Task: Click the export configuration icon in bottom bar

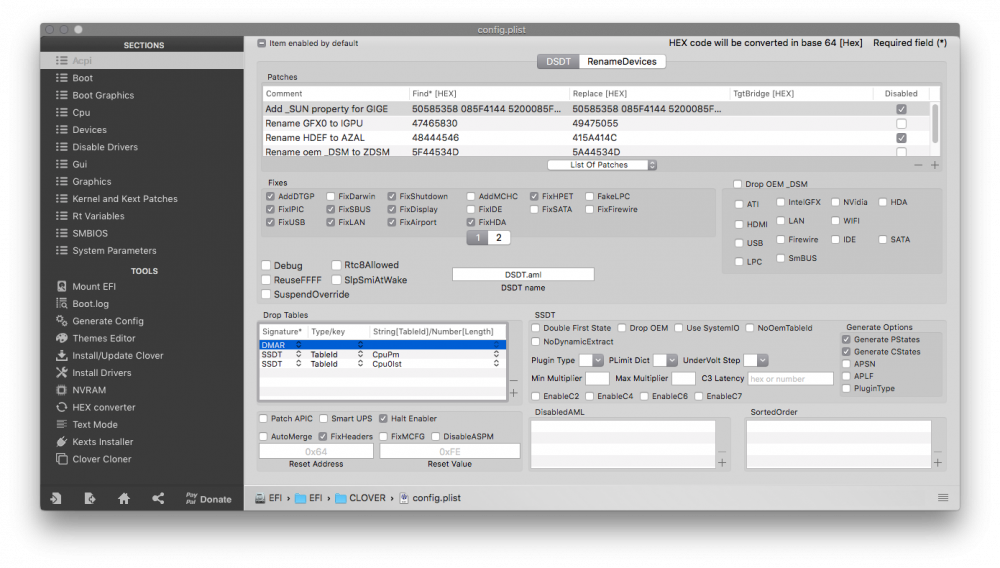Action: click(90, 499)
